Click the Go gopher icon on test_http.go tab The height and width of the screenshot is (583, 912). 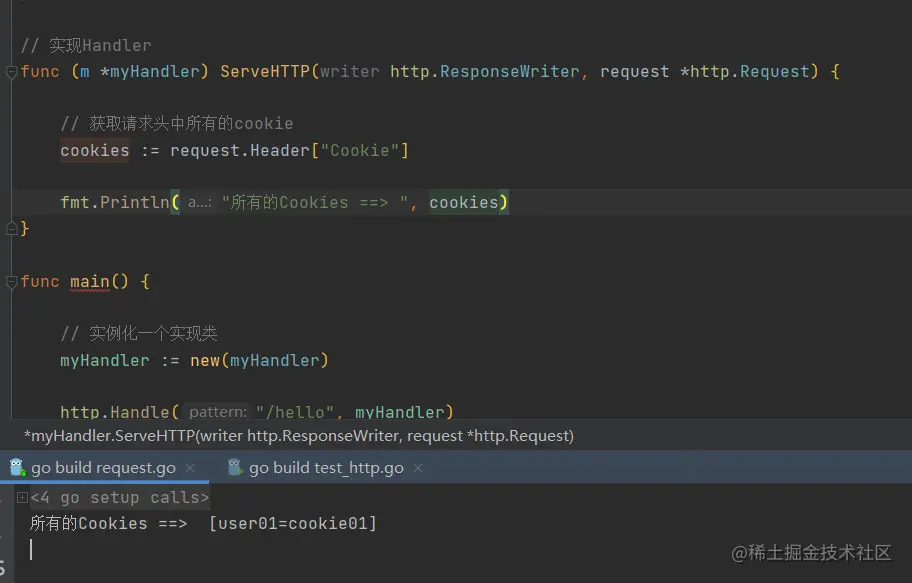tap(234, 467)
